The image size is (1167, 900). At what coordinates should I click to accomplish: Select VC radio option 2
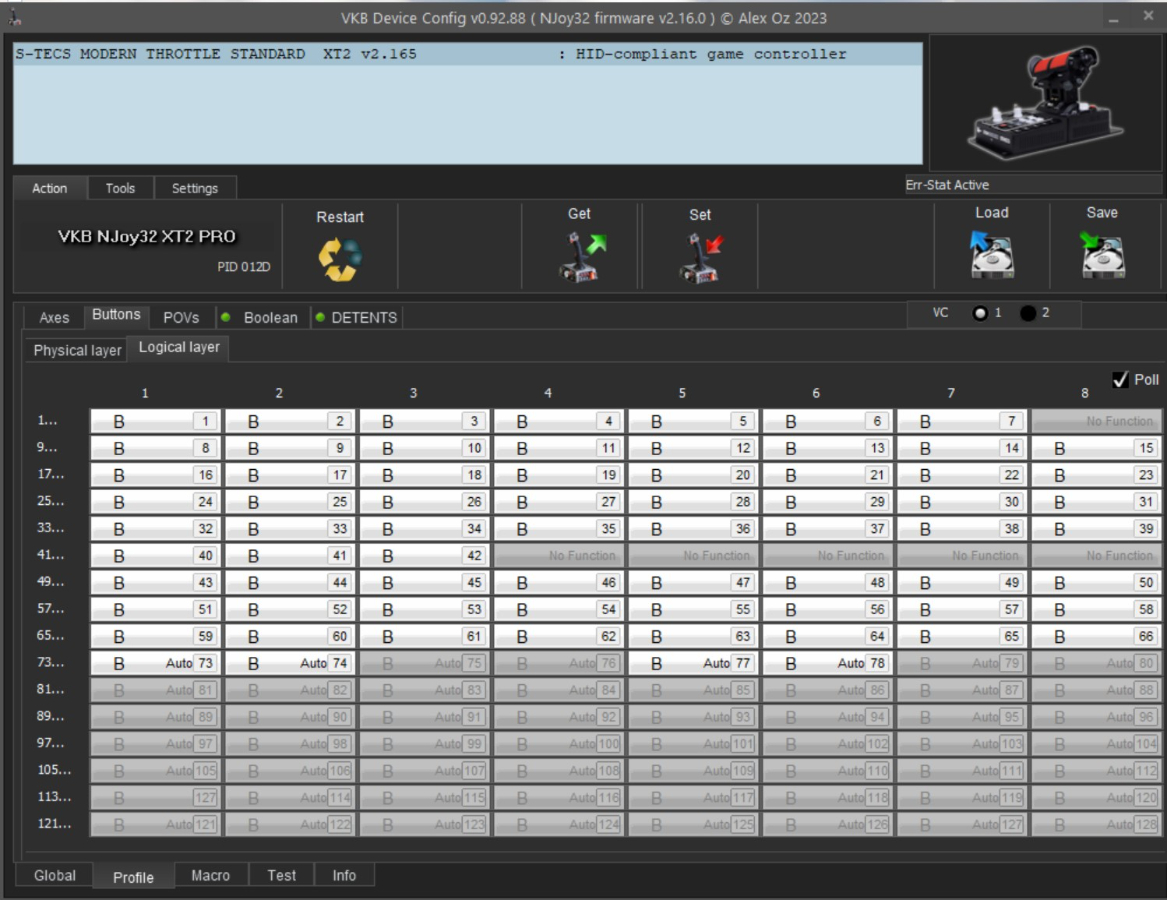tap(1028, 313)
